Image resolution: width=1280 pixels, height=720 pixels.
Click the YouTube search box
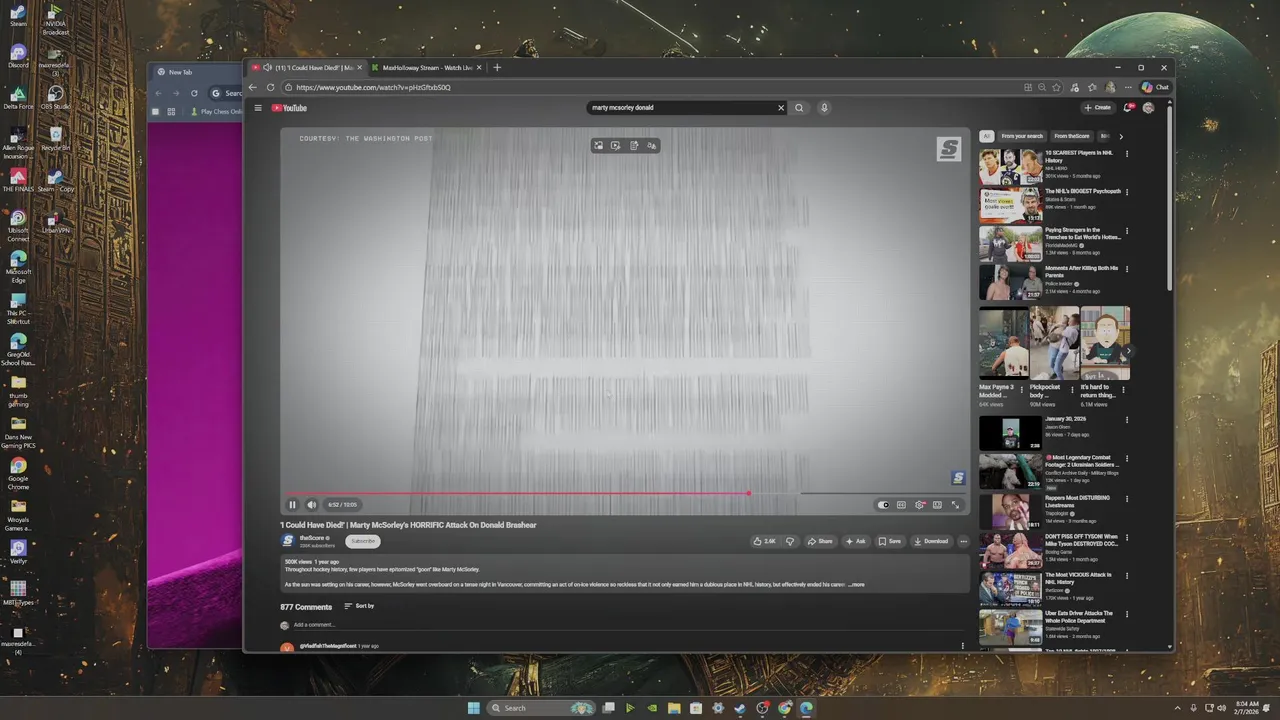pyautogui.click(x=682, y=108)
